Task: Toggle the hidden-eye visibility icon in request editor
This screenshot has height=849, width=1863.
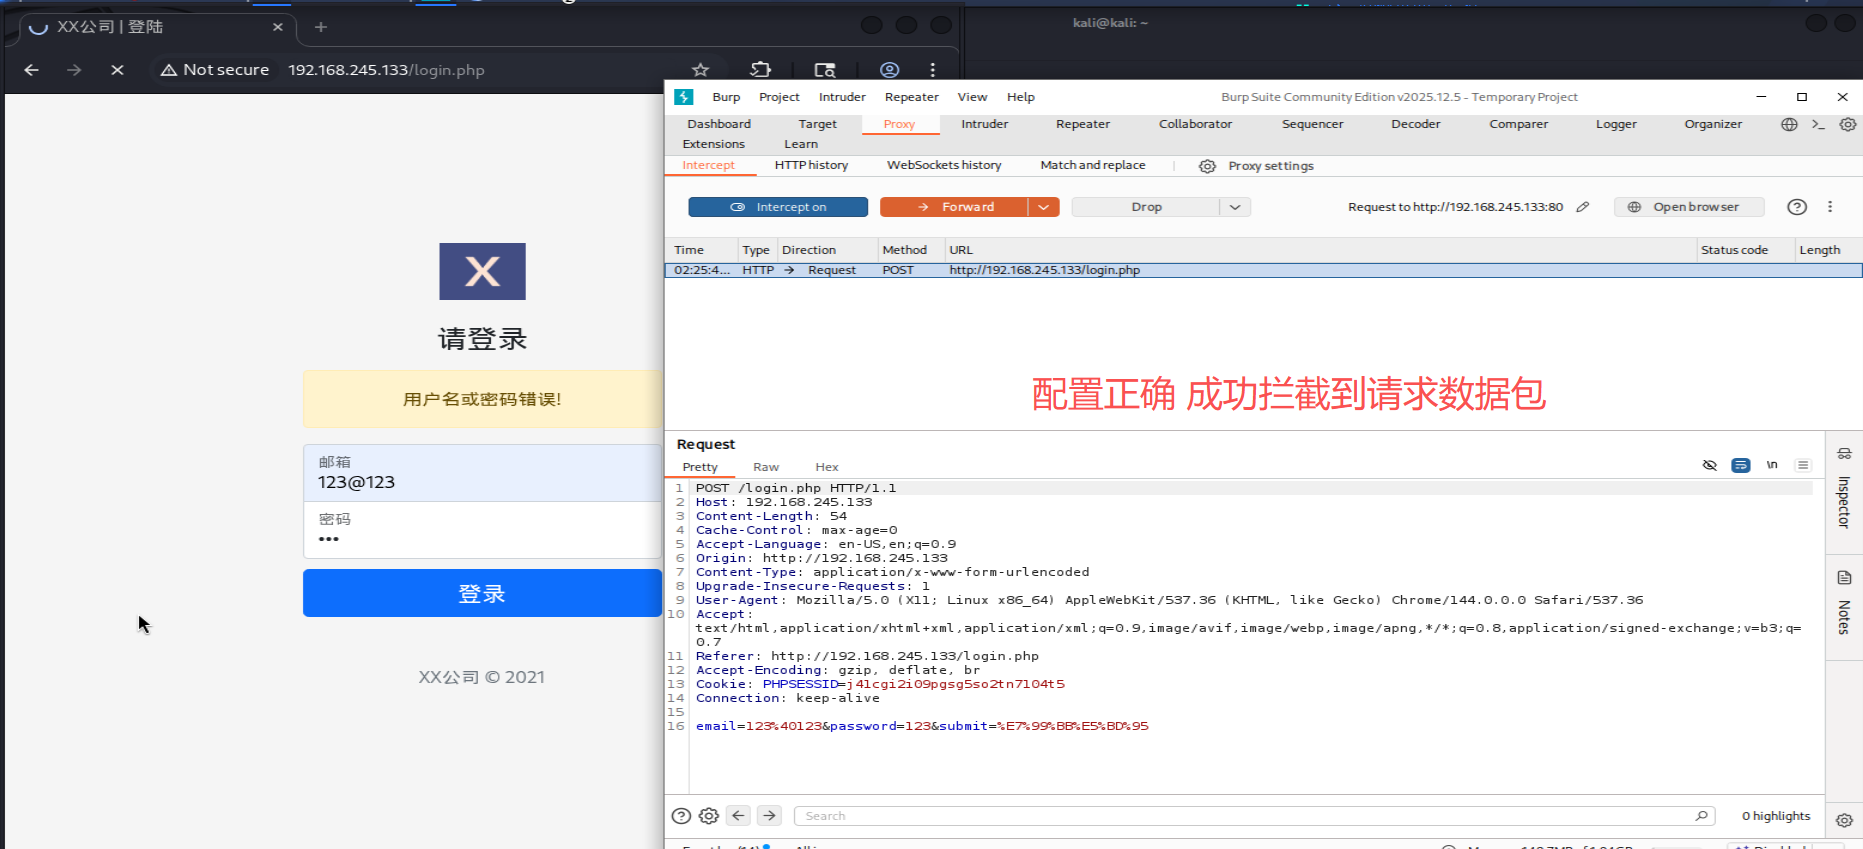Action: [x=1710, y=465]
